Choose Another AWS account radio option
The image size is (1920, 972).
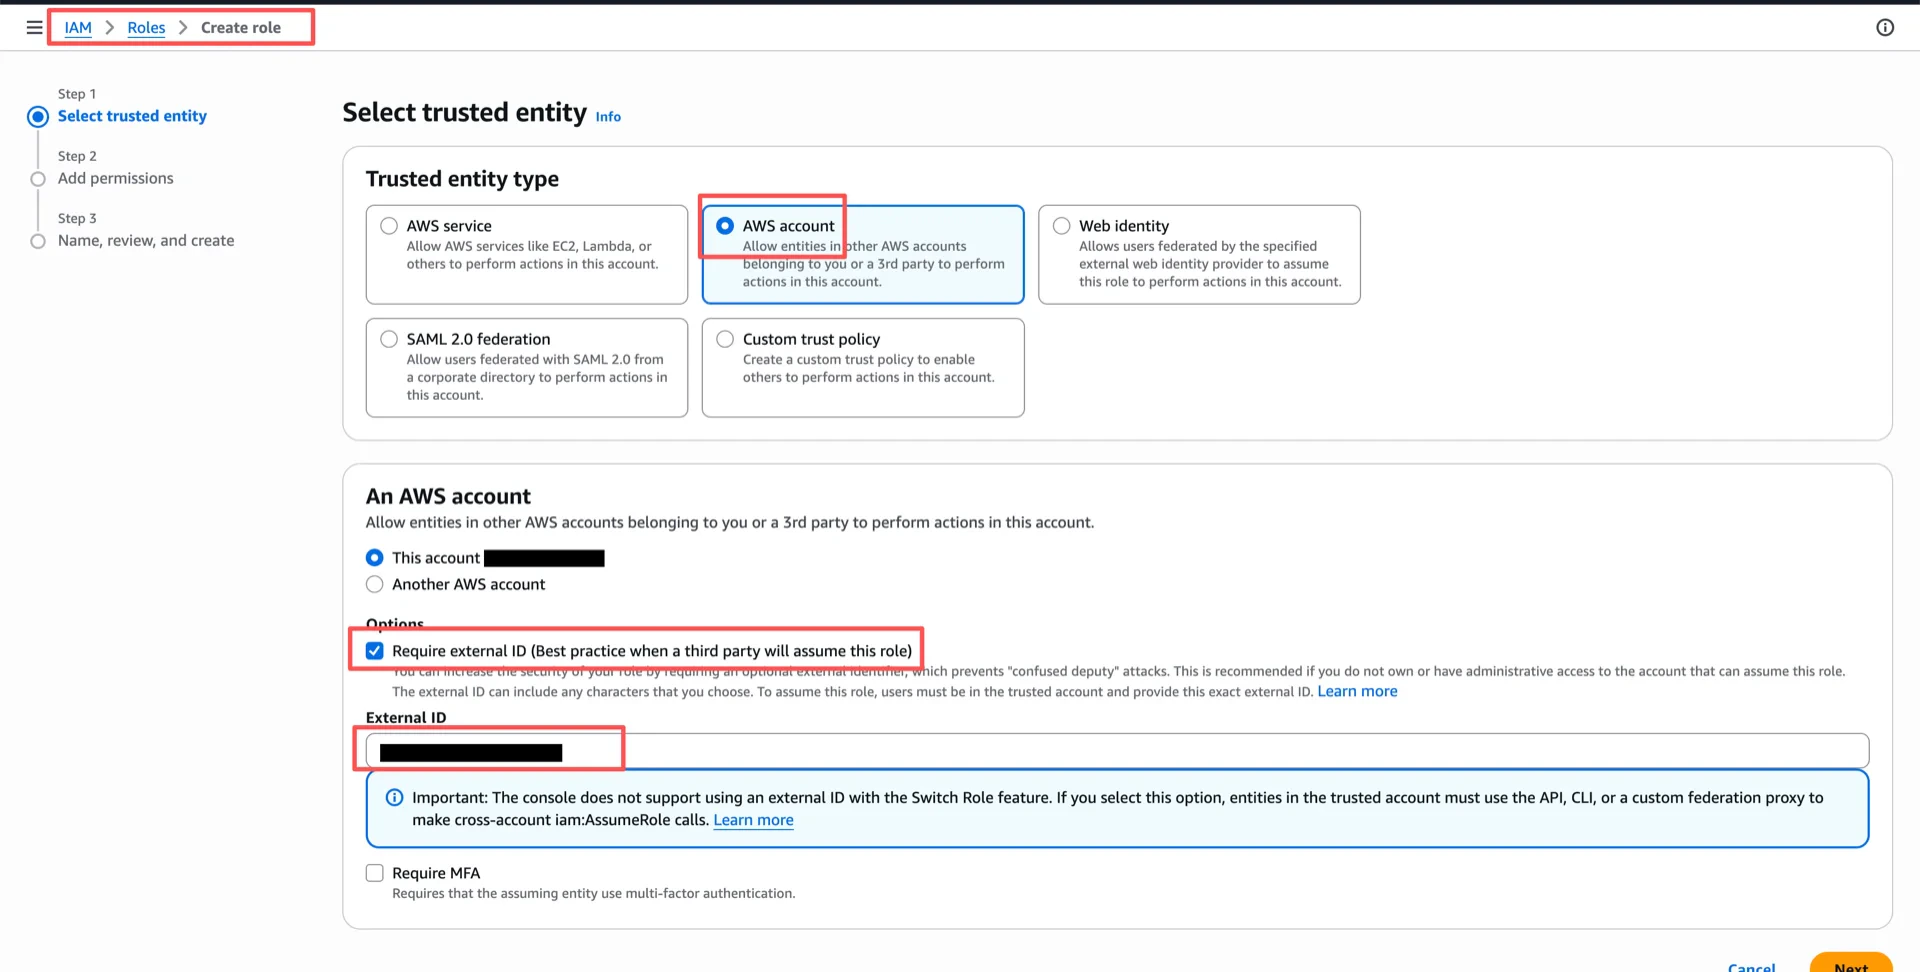coord(375,584)
